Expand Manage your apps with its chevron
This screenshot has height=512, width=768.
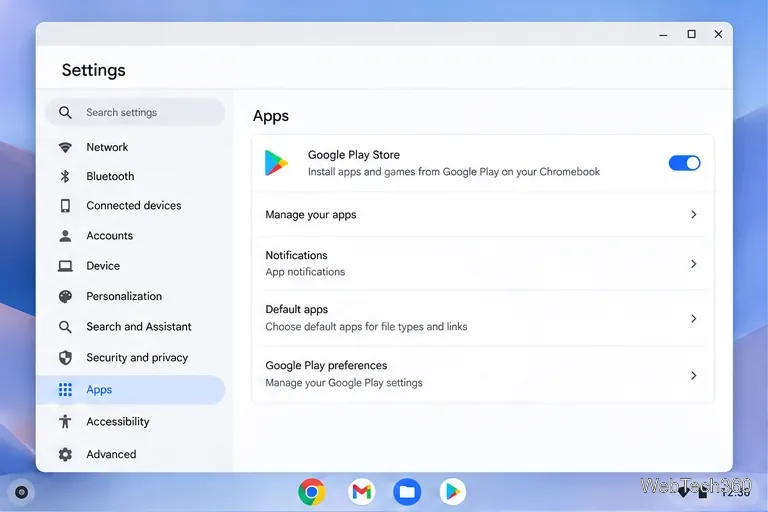click(x=694, y=215)
